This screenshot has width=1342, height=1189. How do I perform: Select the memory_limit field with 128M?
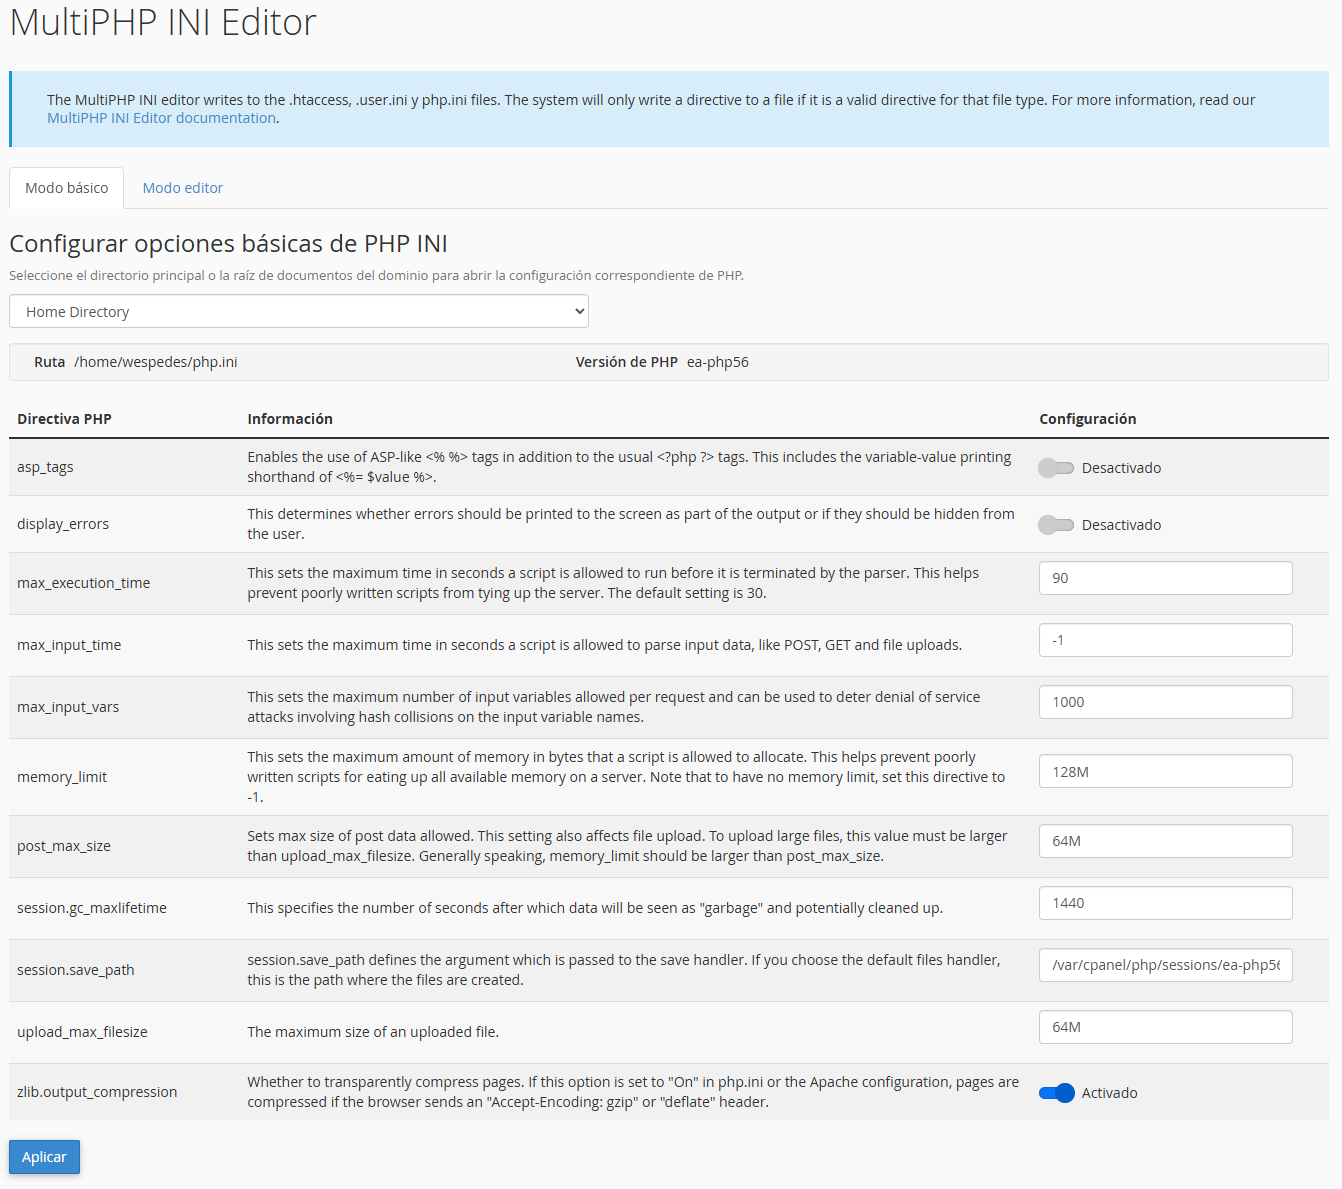(1165, 772)
